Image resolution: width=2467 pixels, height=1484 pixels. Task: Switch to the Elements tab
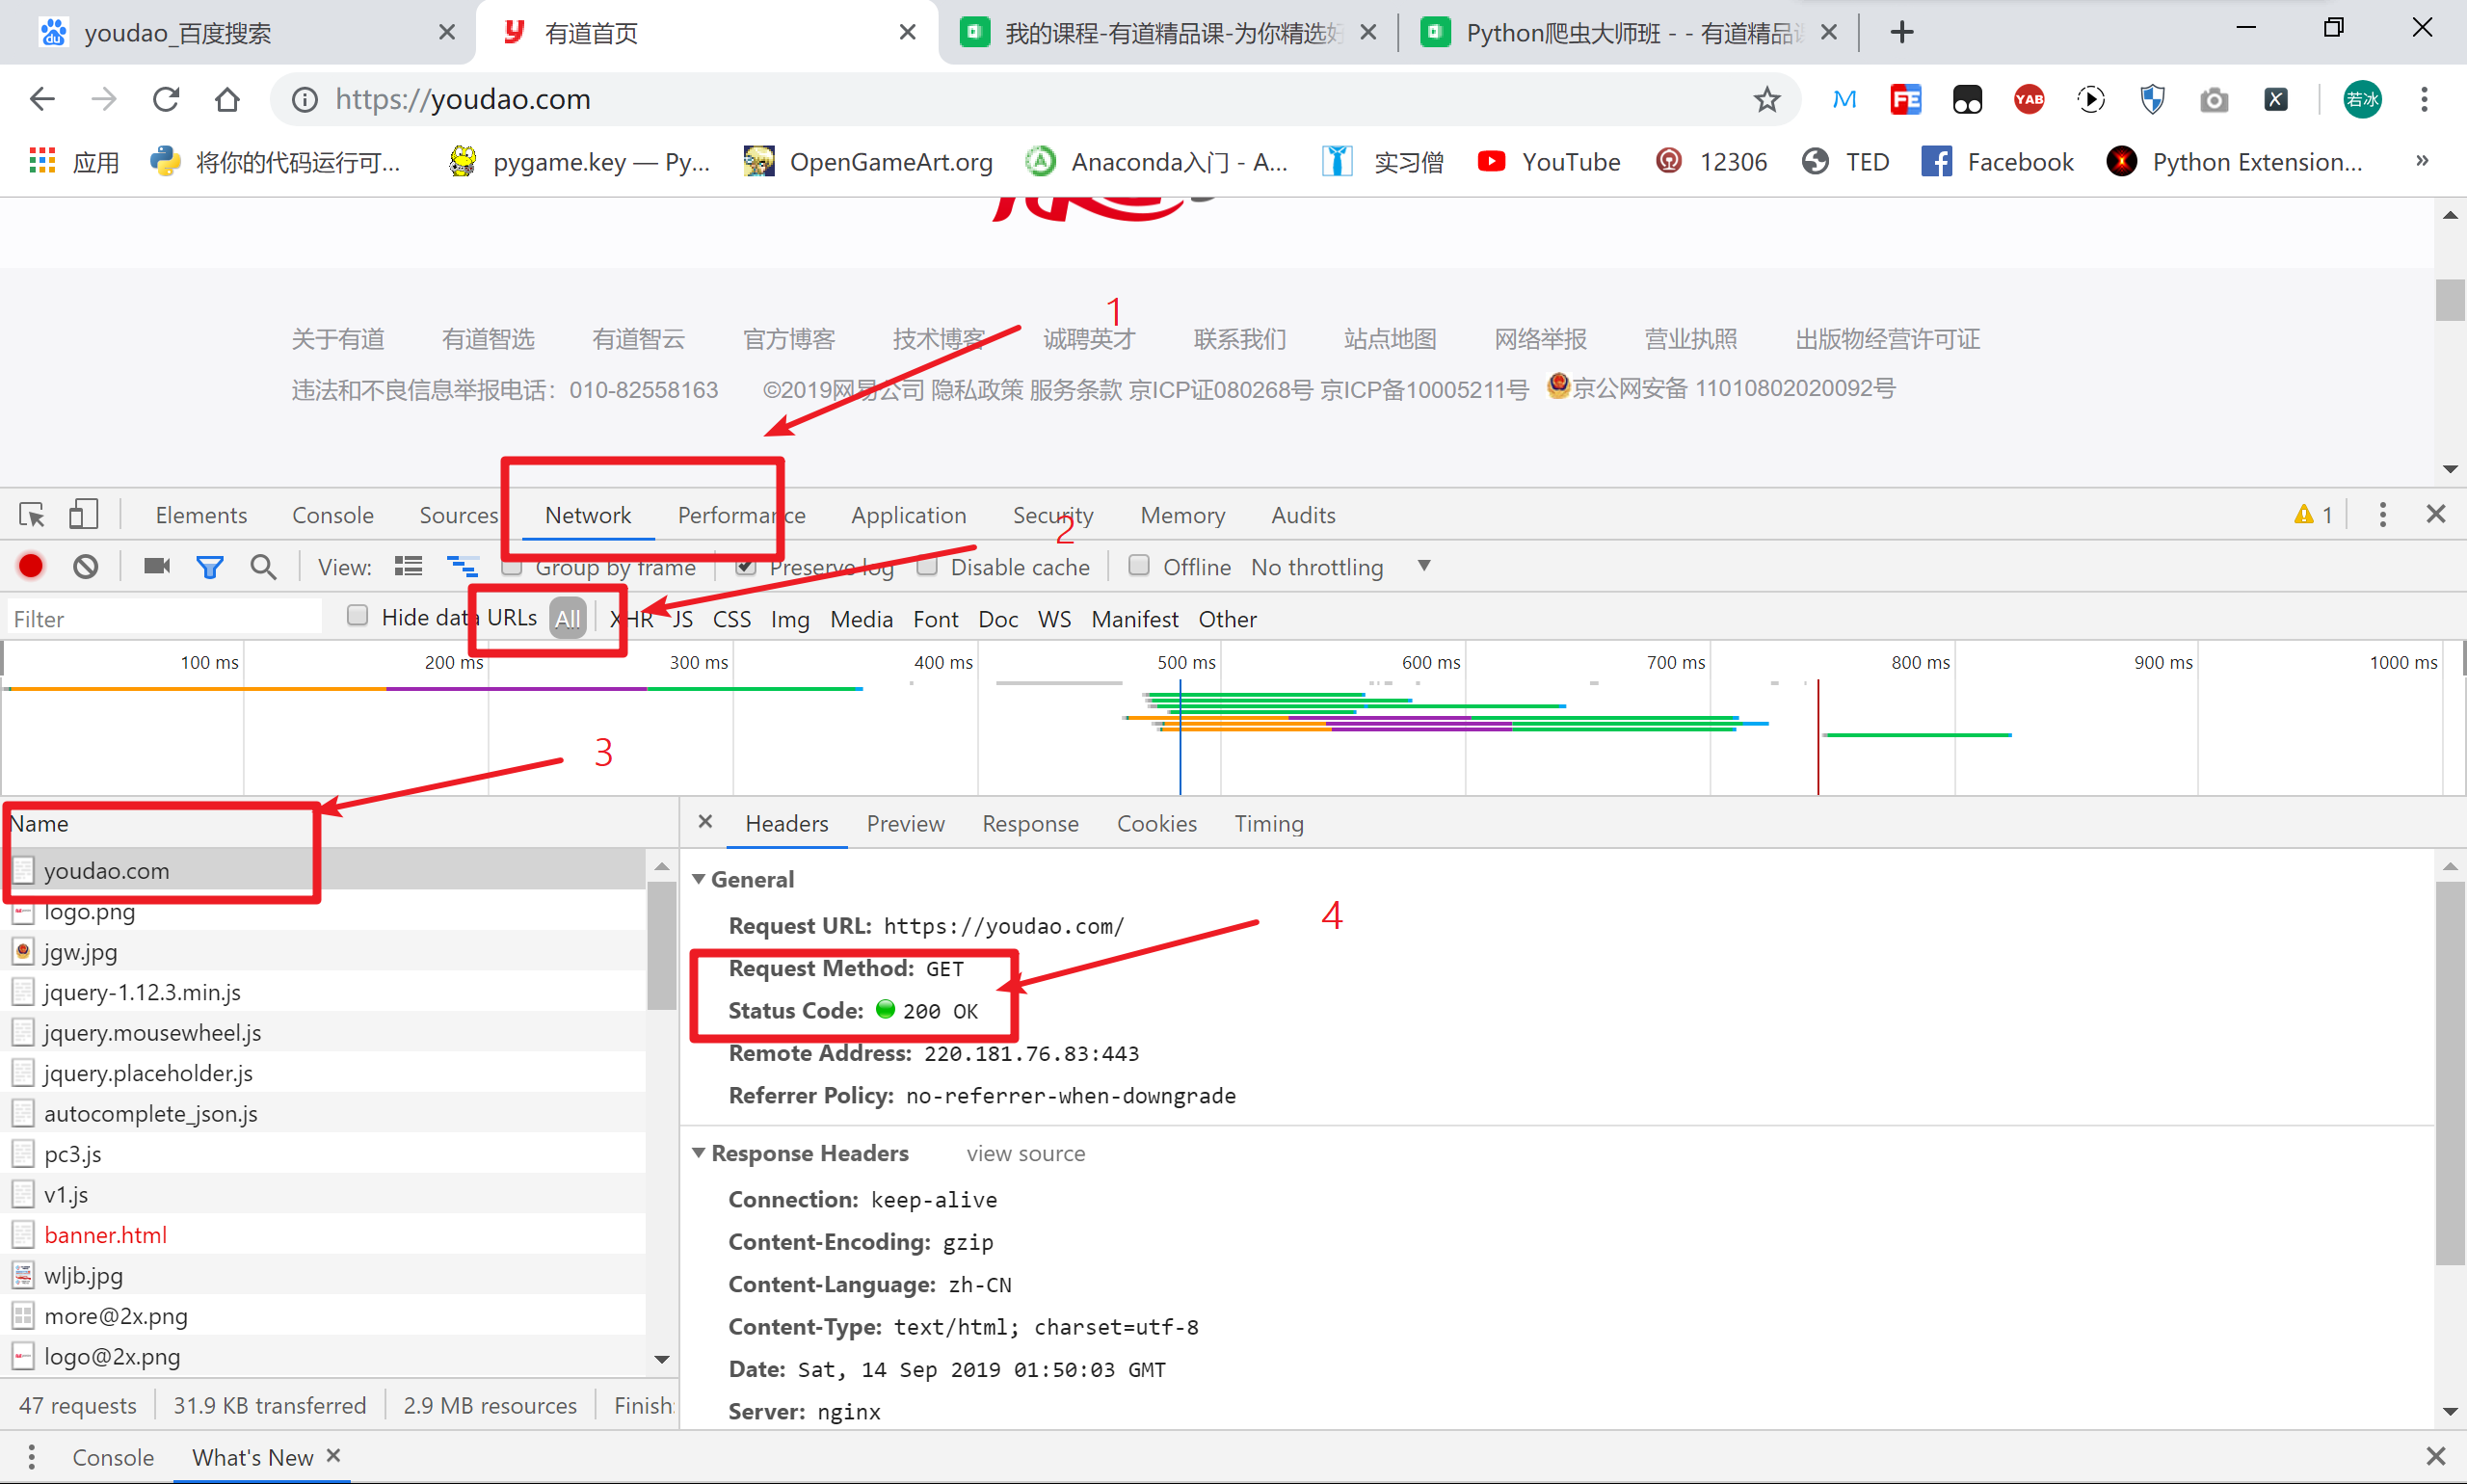pyautogui.click(x=201, y=515)
